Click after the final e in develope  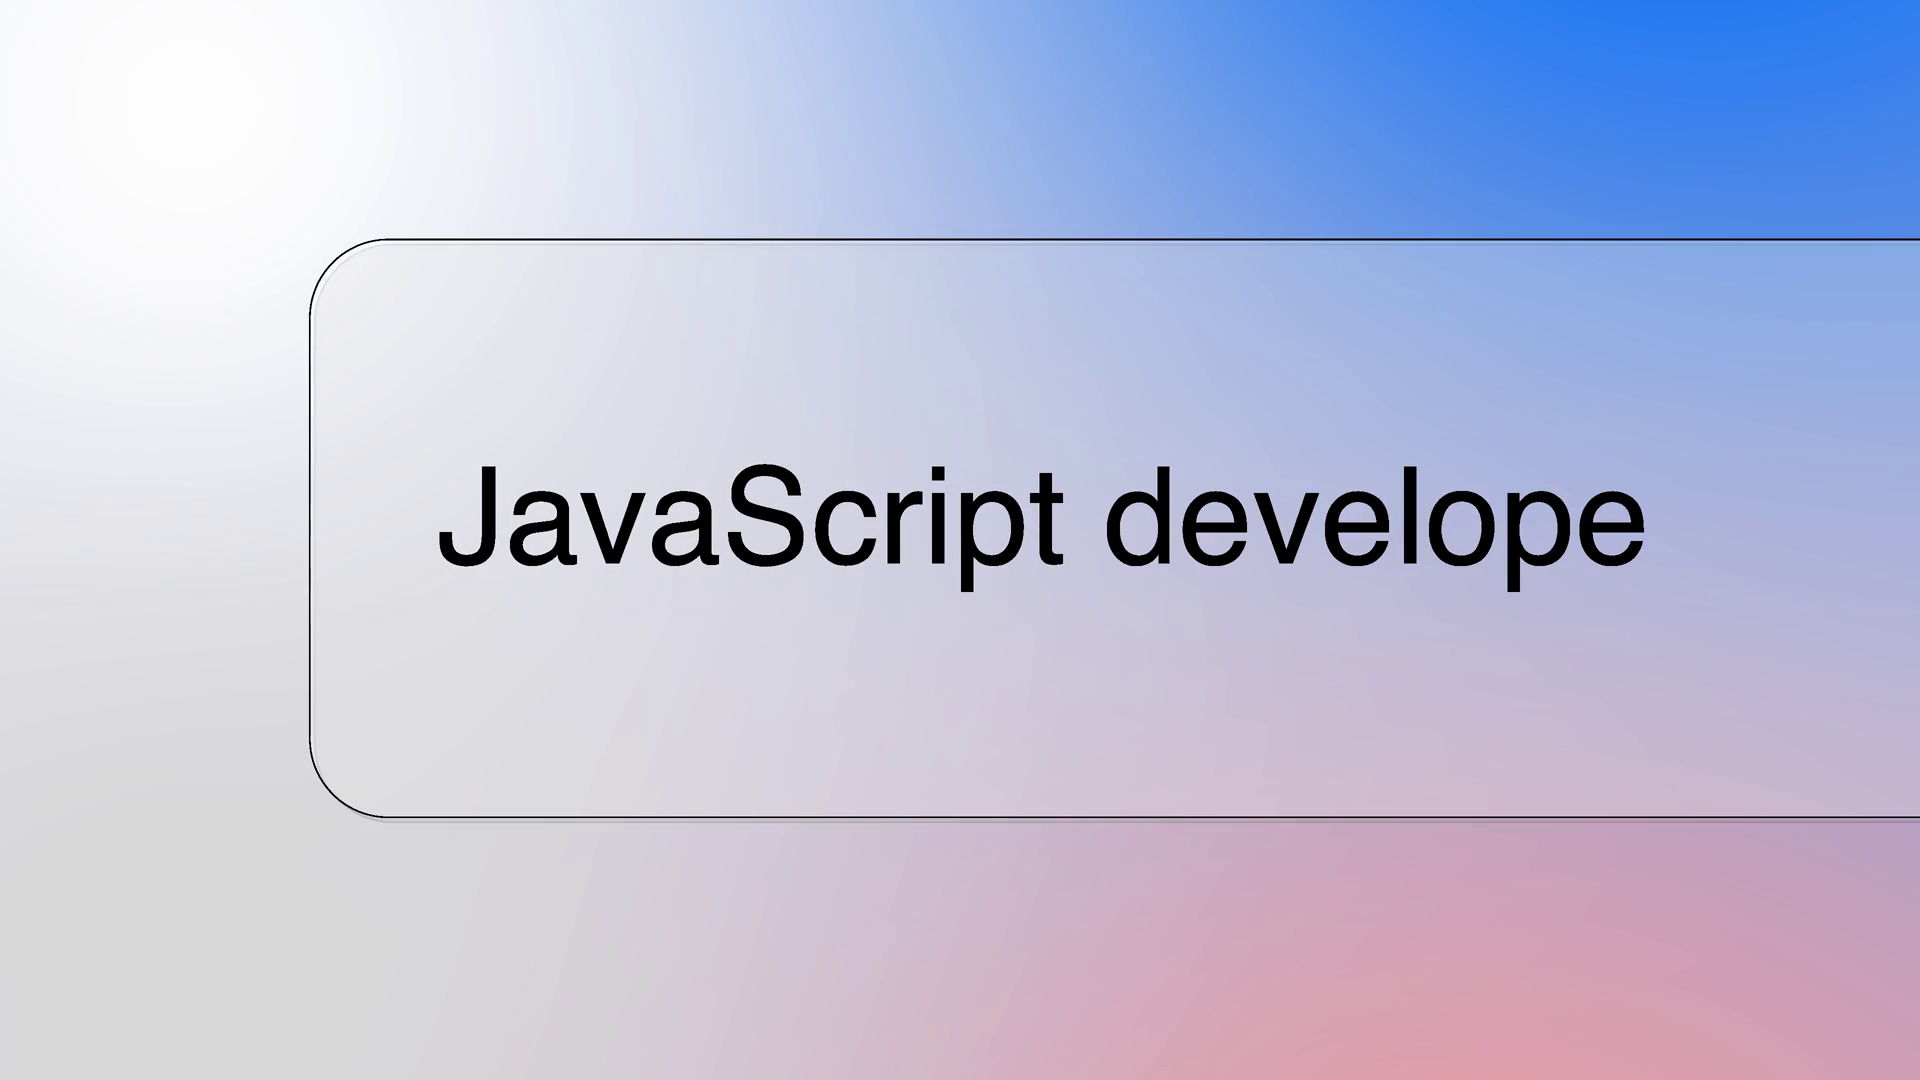click(x=1650, y=520)
